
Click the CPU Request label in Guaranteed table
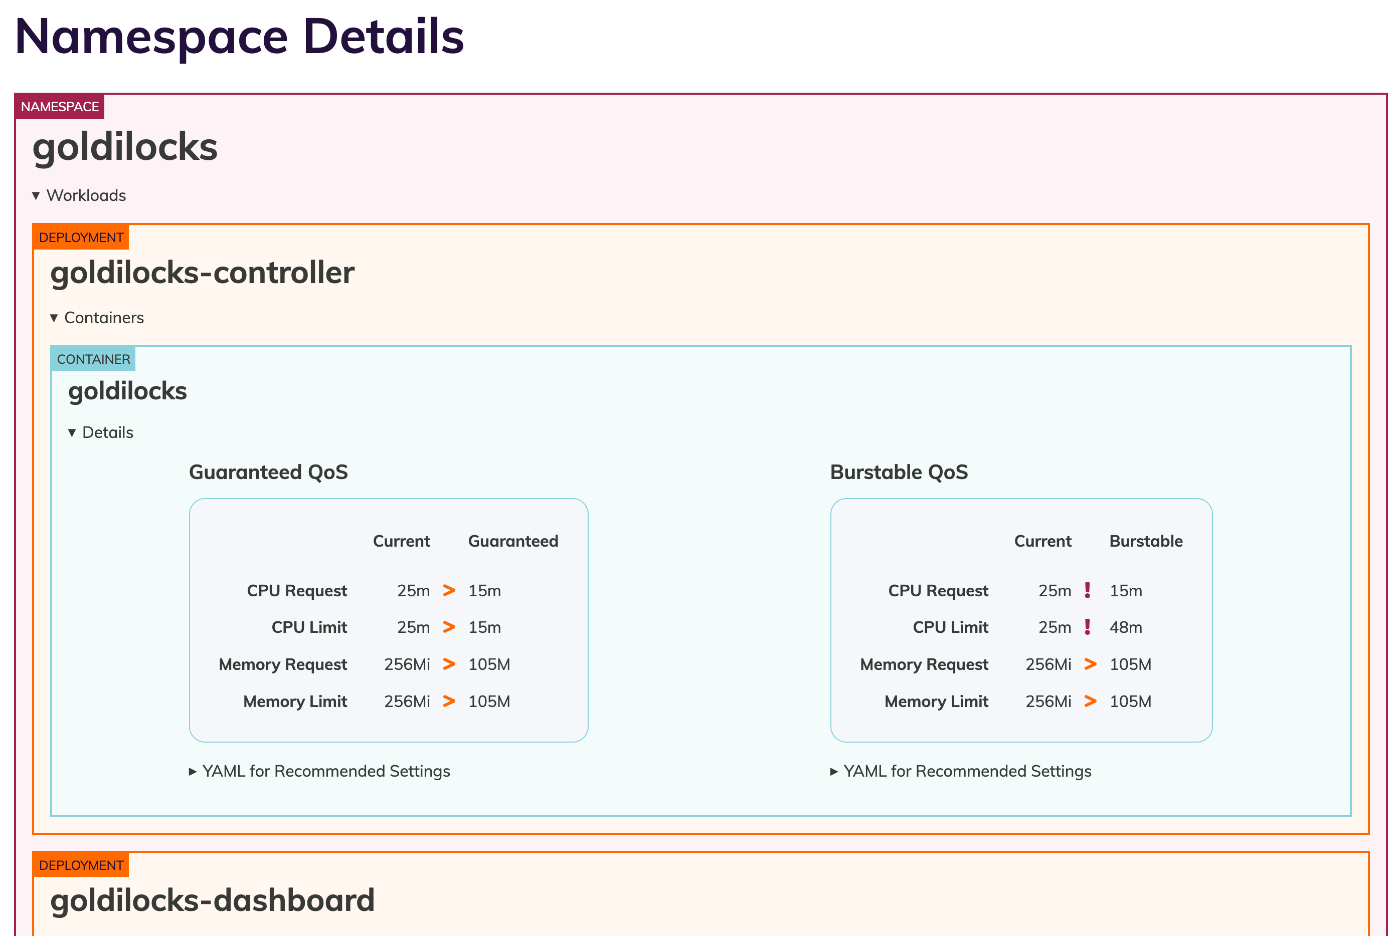pos(297,590)
